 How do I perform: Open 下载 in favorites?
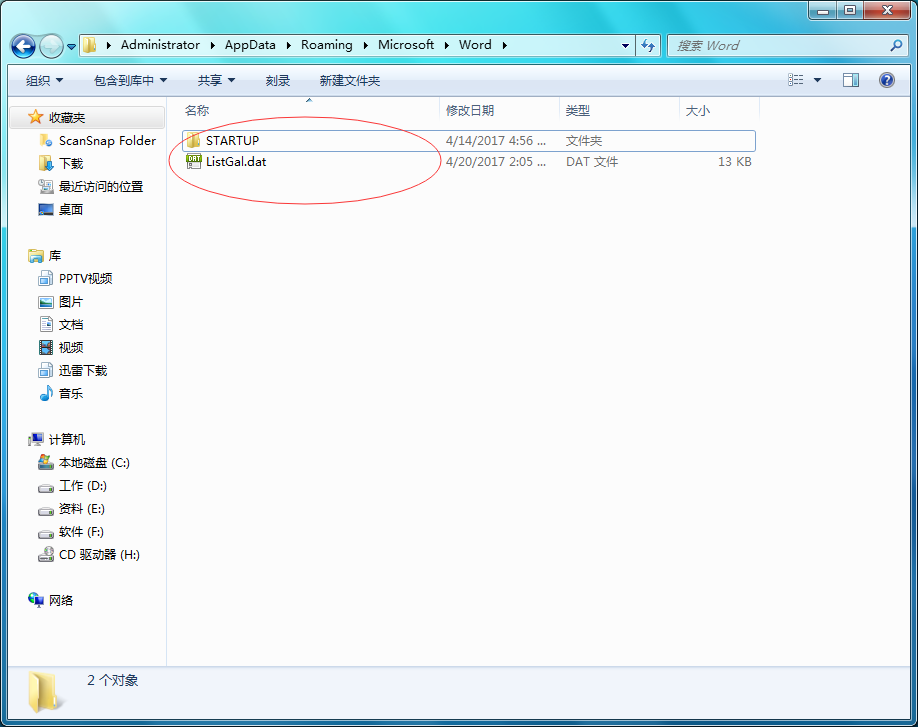(71, 163)
